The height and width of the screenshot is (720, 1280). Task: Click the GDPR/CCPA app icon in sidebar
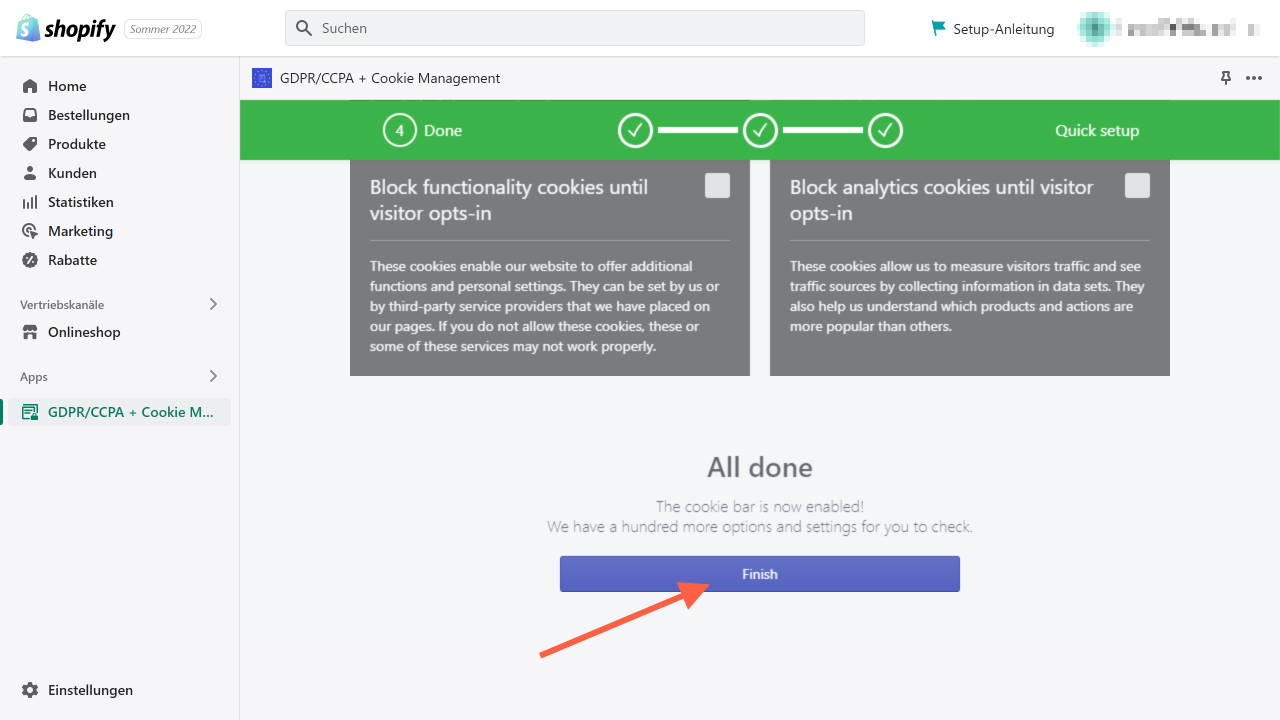(30, 412)
